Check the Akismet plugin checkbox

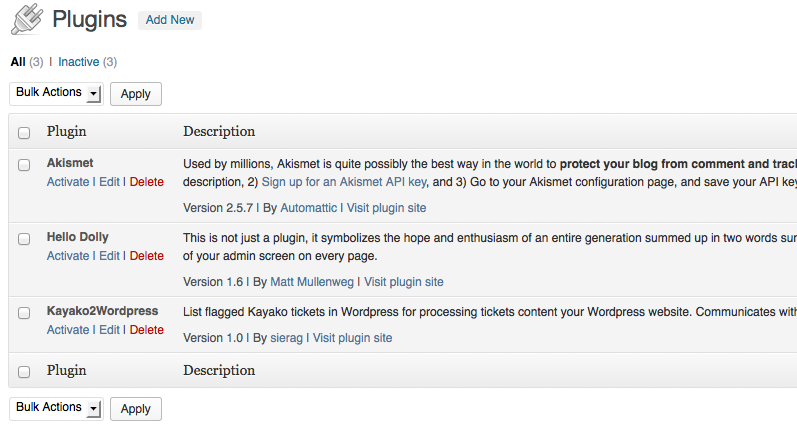point(24,165)
